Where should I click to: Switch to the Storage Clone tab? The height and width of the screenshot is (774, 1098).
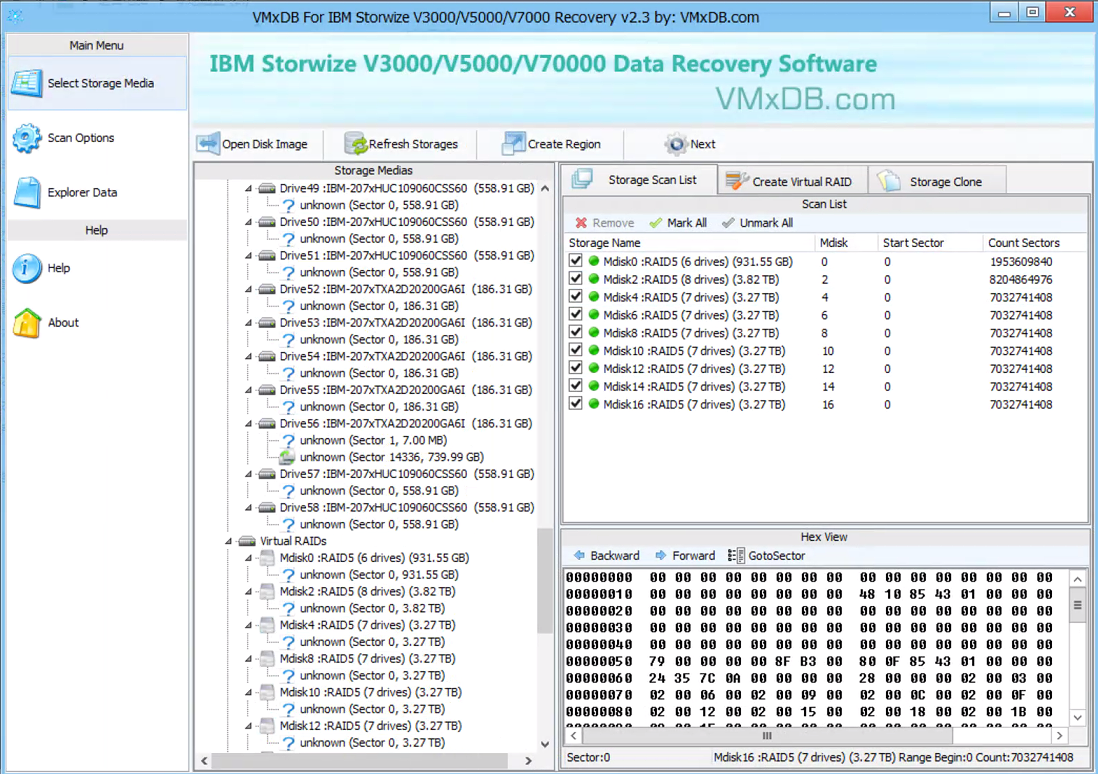(x=938, y=181)
